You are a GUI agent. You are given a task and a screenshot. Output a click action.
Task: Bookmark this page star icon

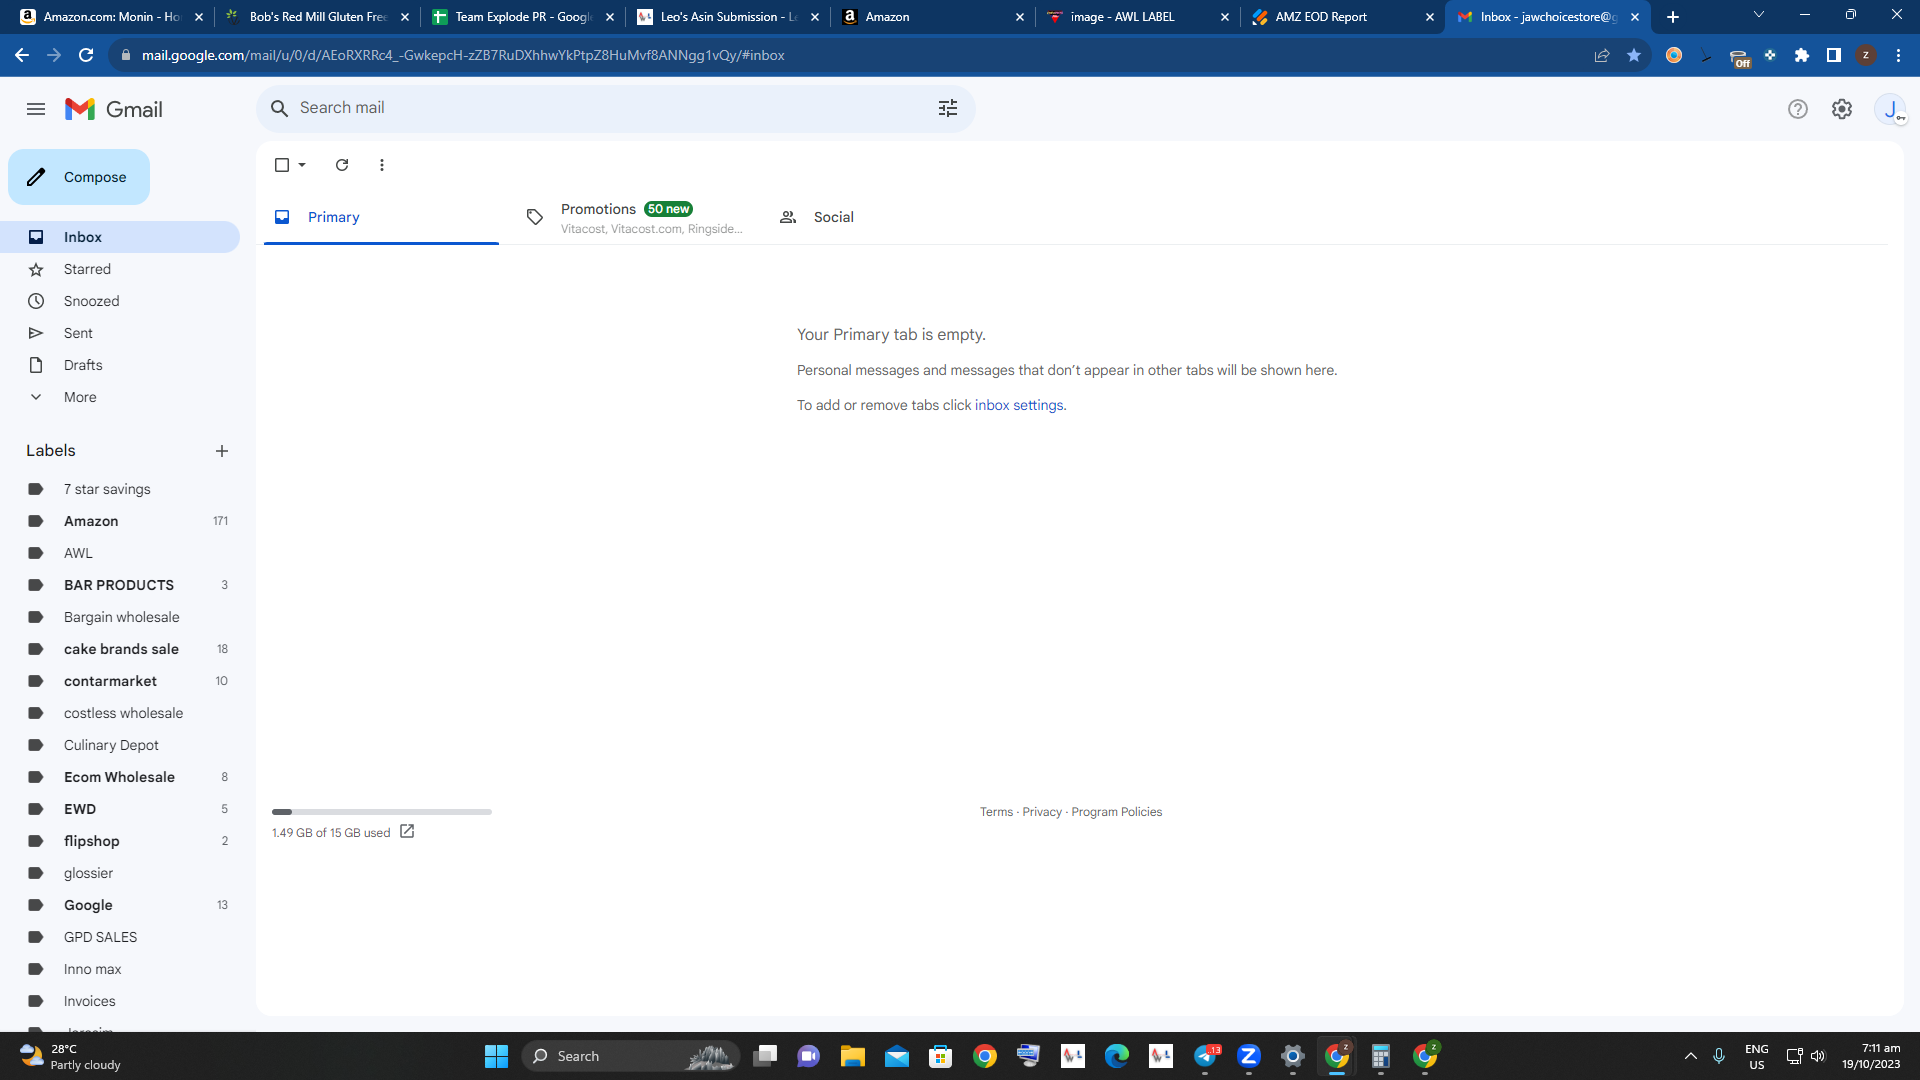coord(1634,55)
